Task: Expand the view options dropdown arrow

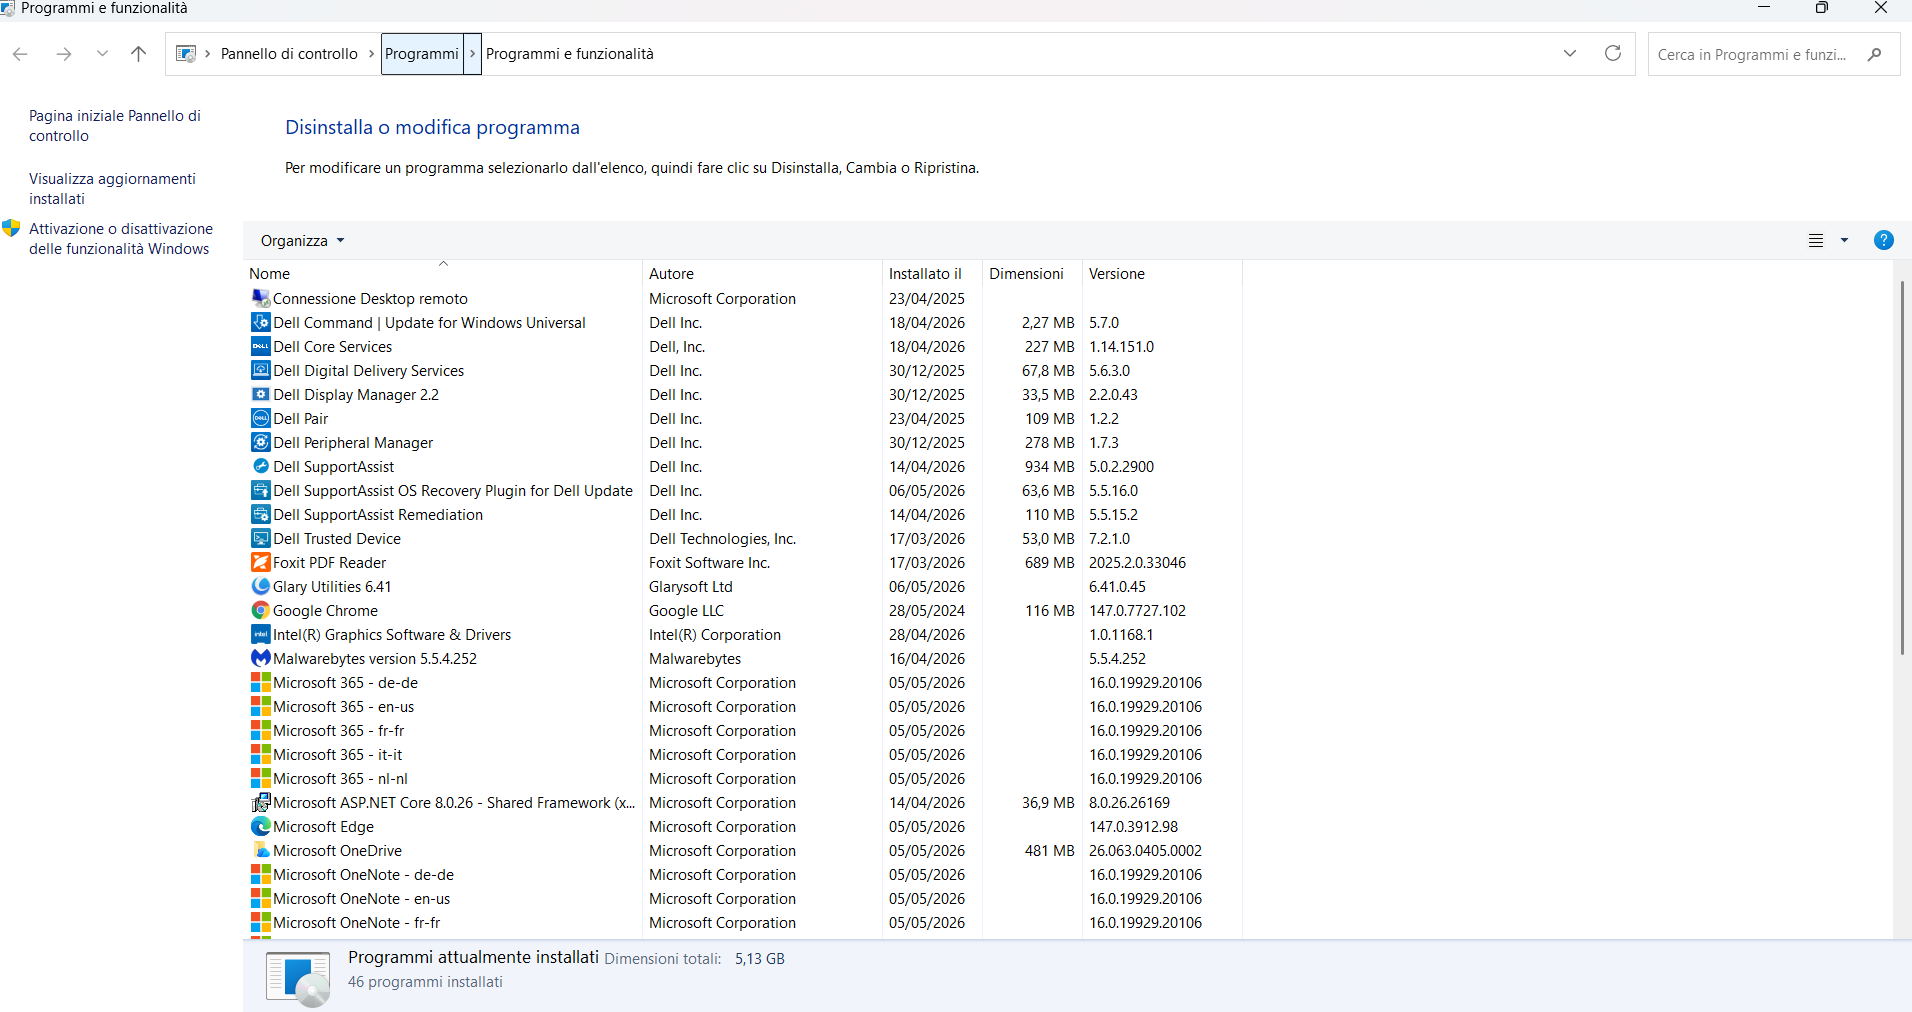Action: point(1844,240)
